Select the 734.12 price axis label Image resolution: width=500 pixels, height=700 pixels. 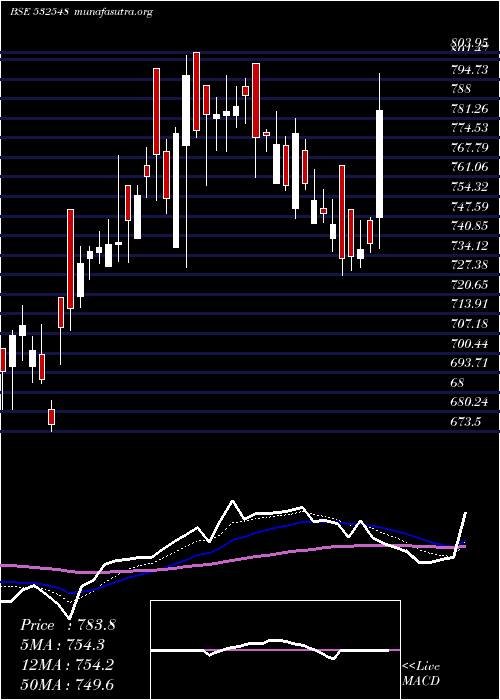click(470, 245)
